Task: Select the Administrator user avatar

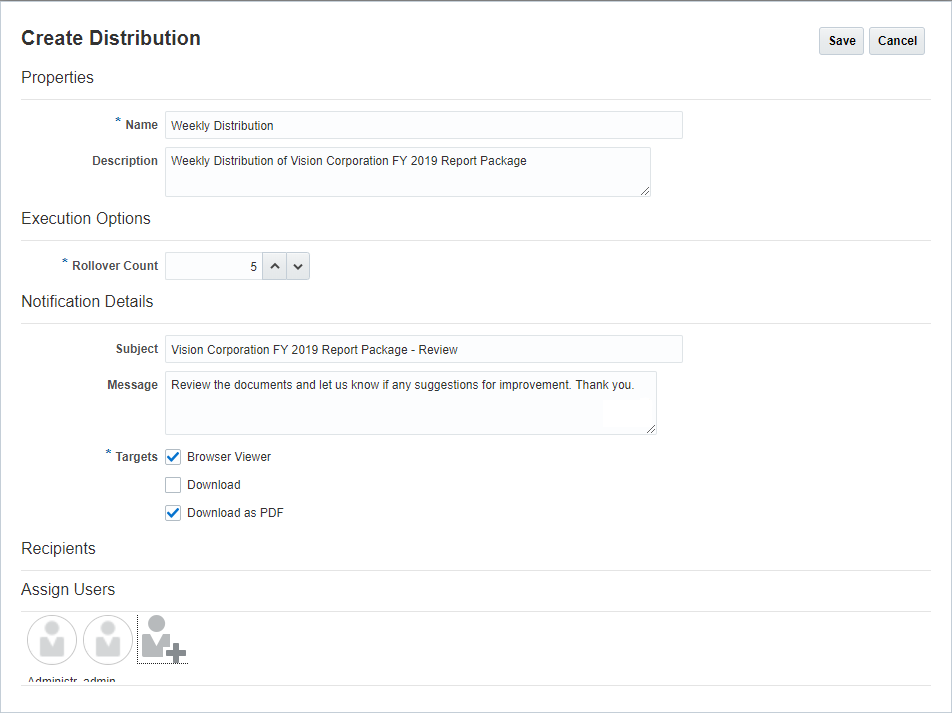Action: pos(52,640)
